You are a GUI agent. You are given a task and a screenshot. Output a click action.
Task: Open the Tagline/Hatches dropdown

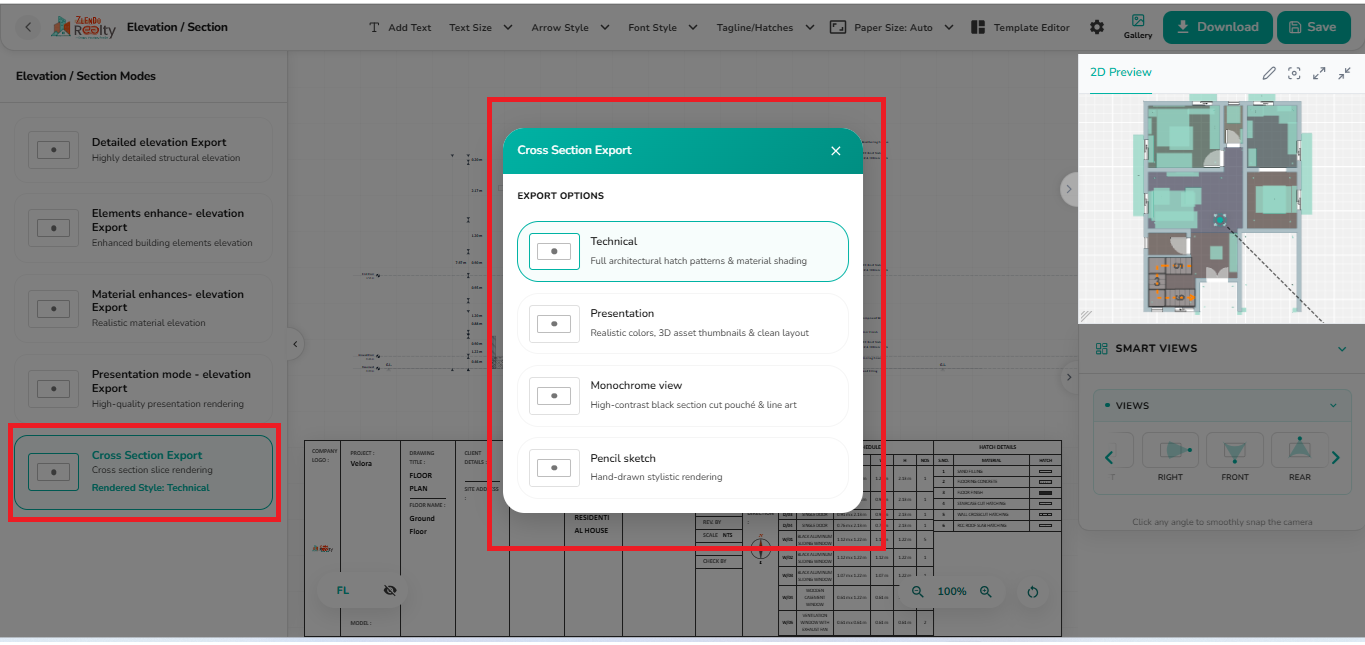[765, 27]
